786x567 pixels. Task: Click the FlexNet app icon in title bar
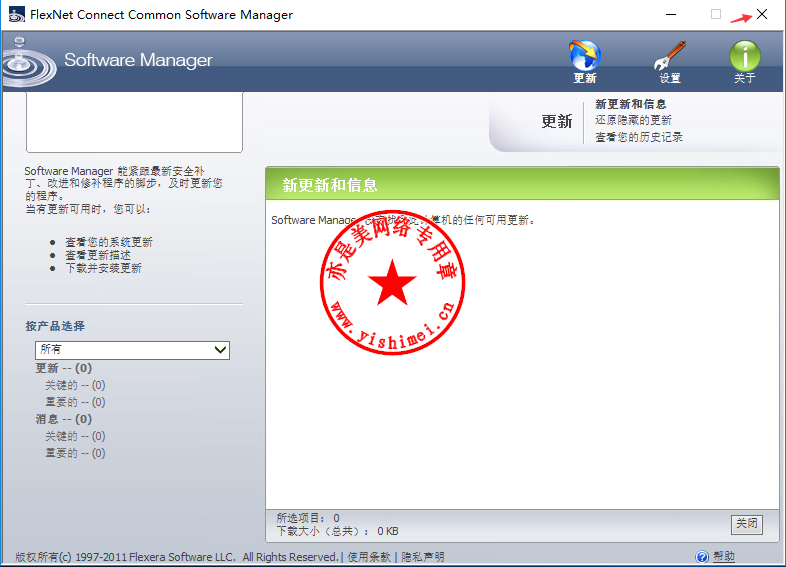[16, 15]
